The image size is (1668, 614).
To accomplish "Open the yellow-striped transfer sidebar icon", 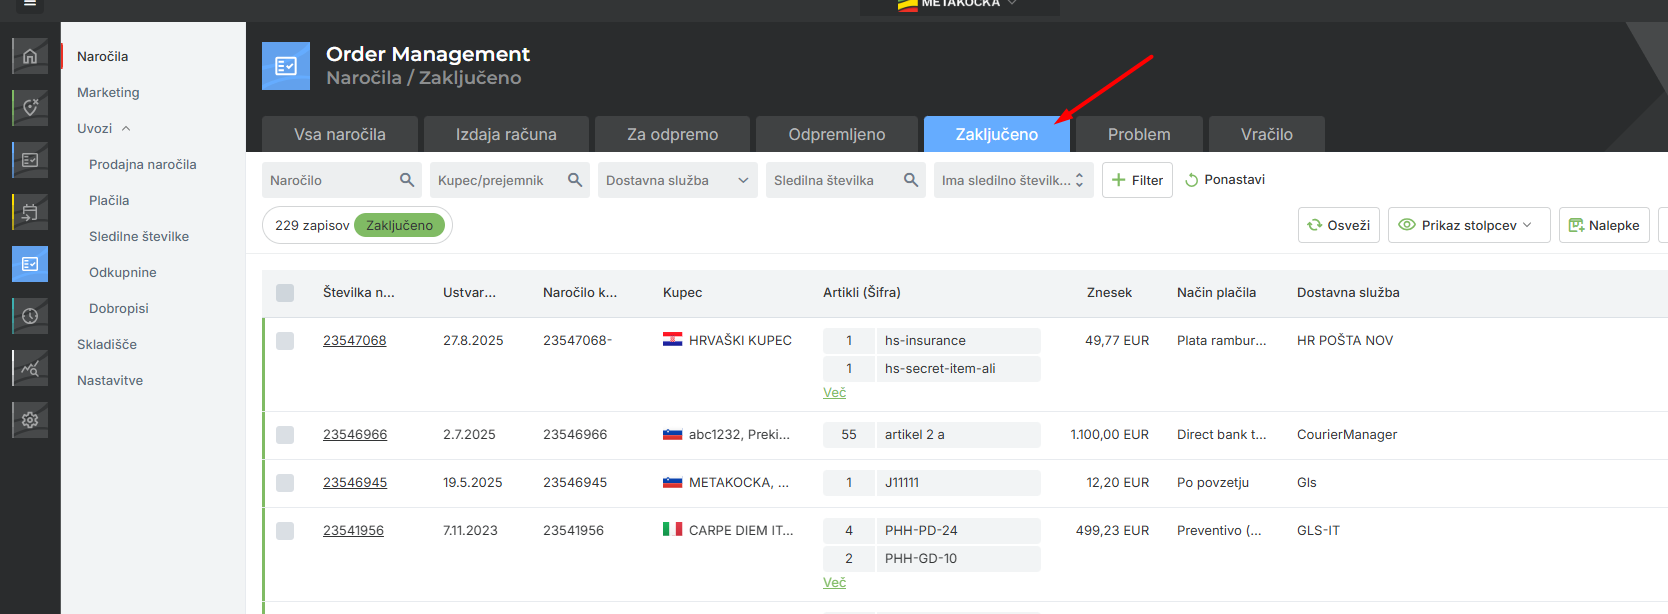I will coord(30,212).
